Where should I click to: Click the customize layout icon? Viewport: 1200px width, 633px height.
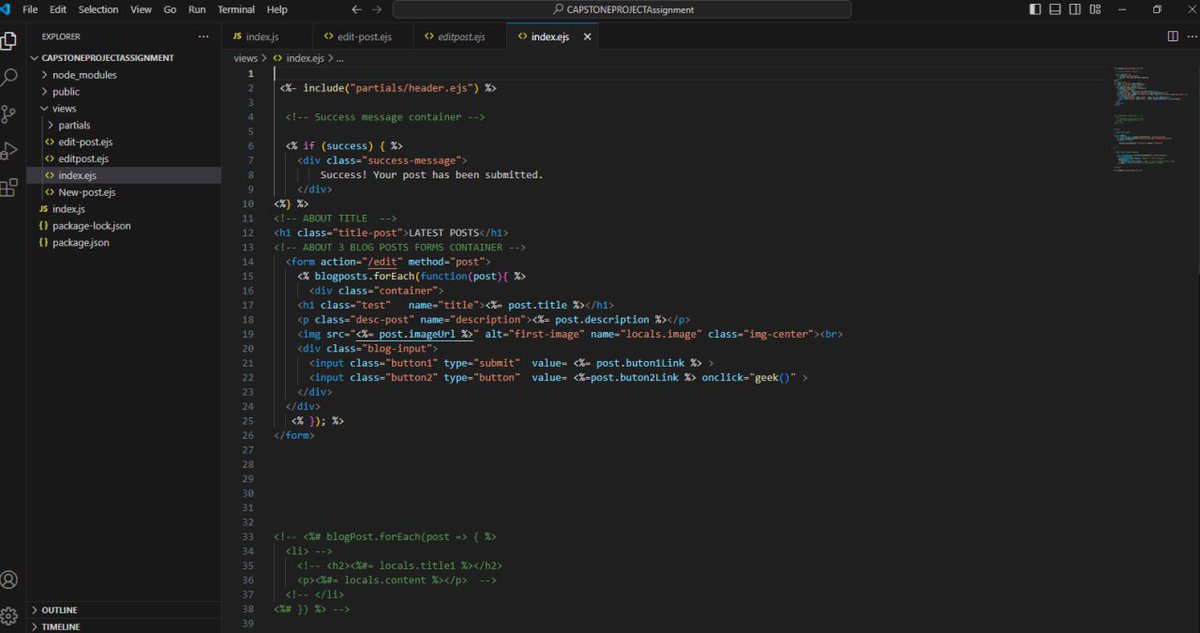click(x=1095, y=9)
